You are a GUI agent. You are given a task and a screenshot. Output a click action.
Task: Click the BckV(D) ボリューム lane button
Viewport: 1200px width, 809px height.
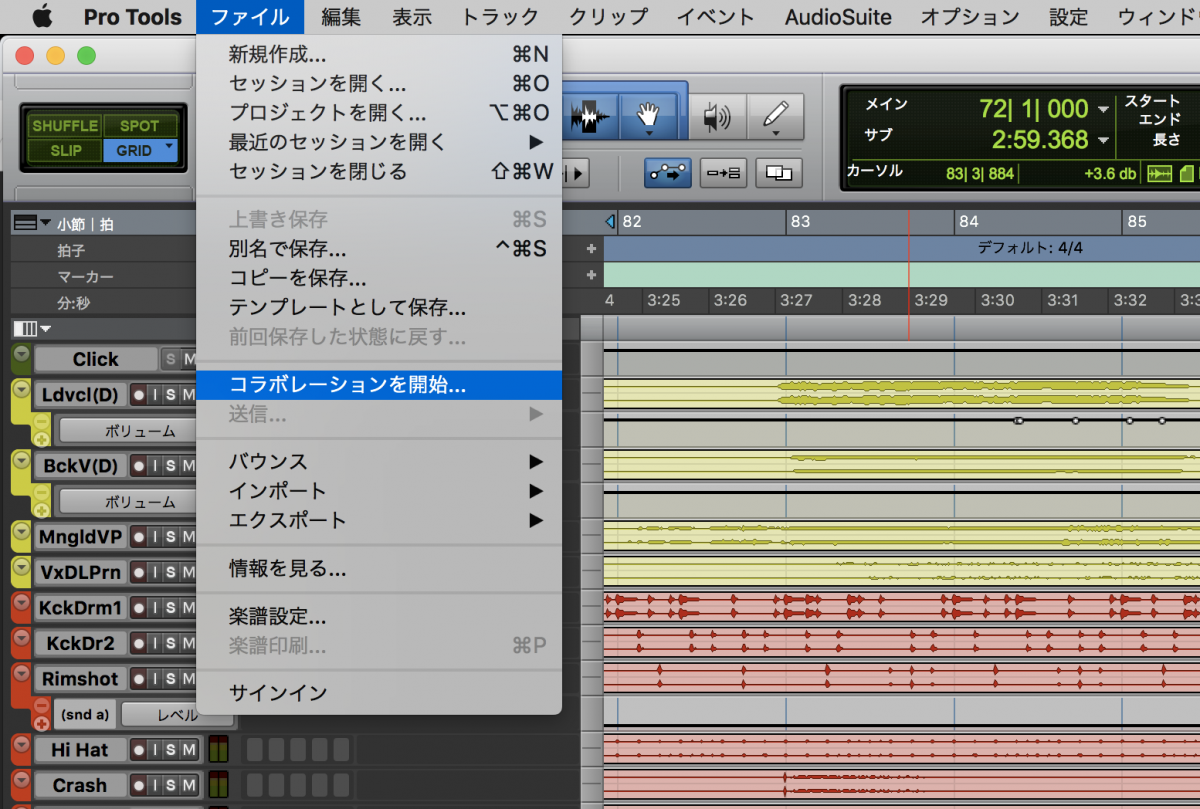point(127,502)
